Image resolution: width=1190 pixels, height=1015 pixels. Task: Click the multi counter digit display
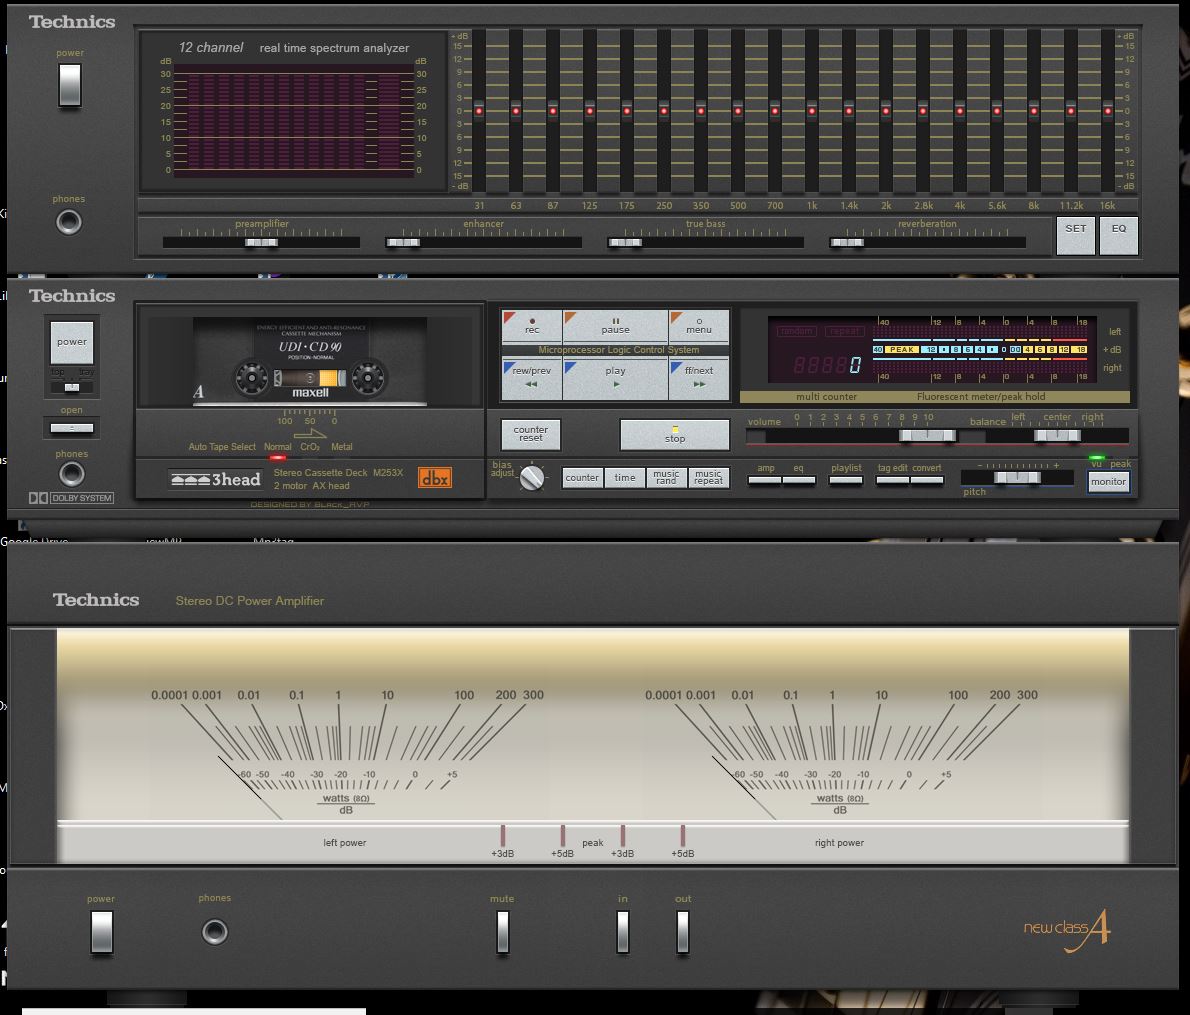click(x=826, y=365)
